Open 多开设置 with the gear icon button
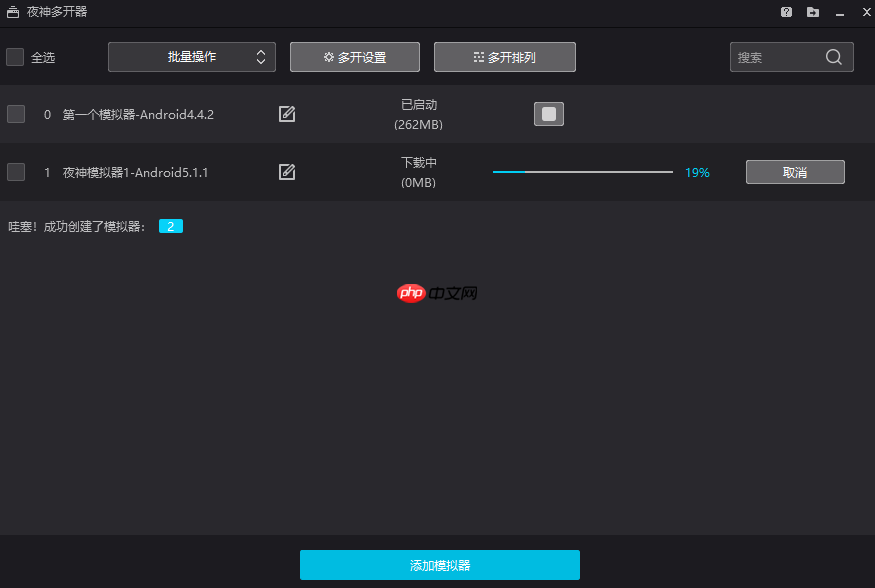 point(354,57)
